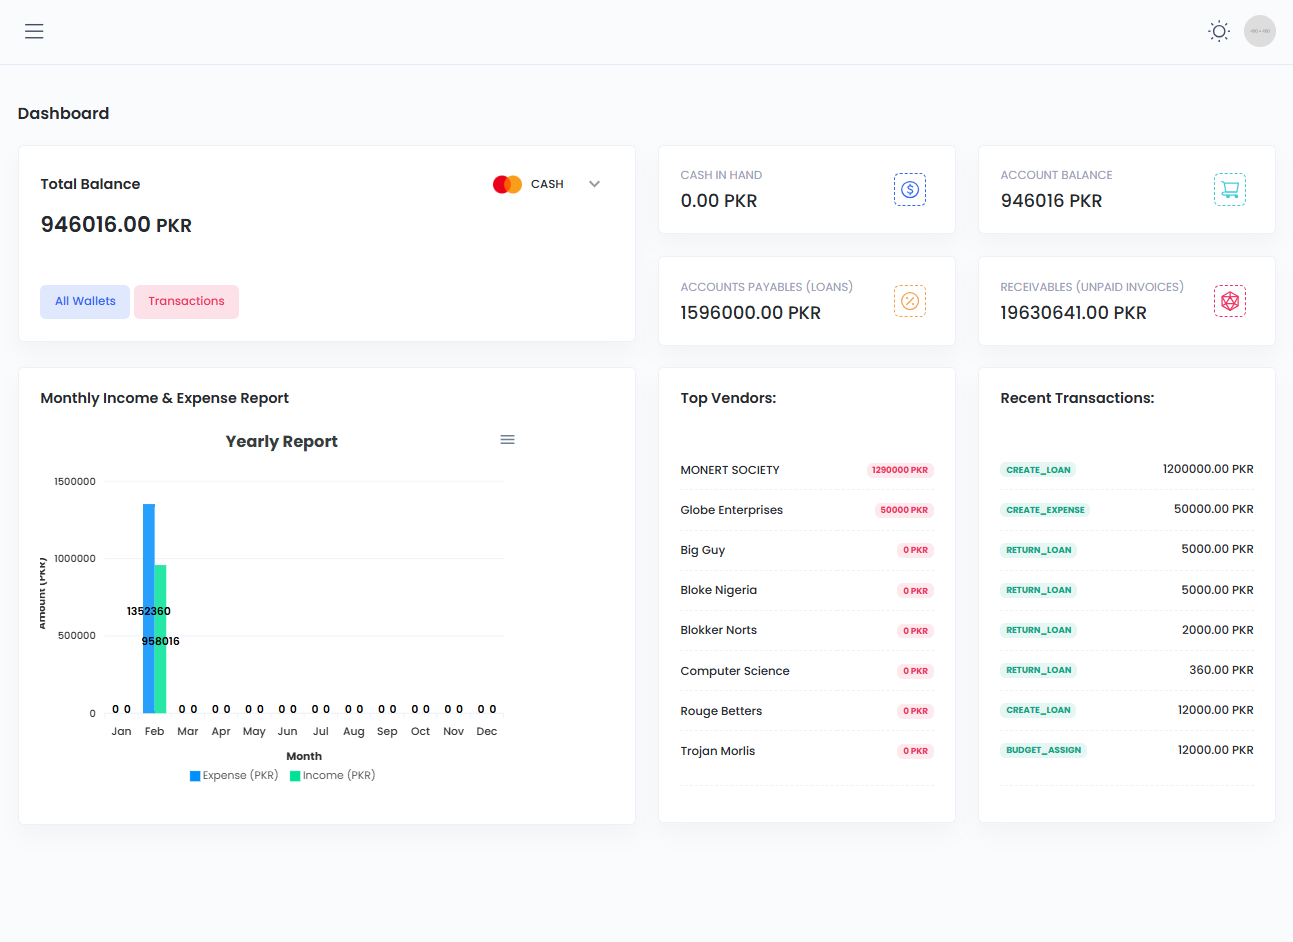Screen dimensions: 1293x942
Task: Open All Wallets
Action: 85,301
